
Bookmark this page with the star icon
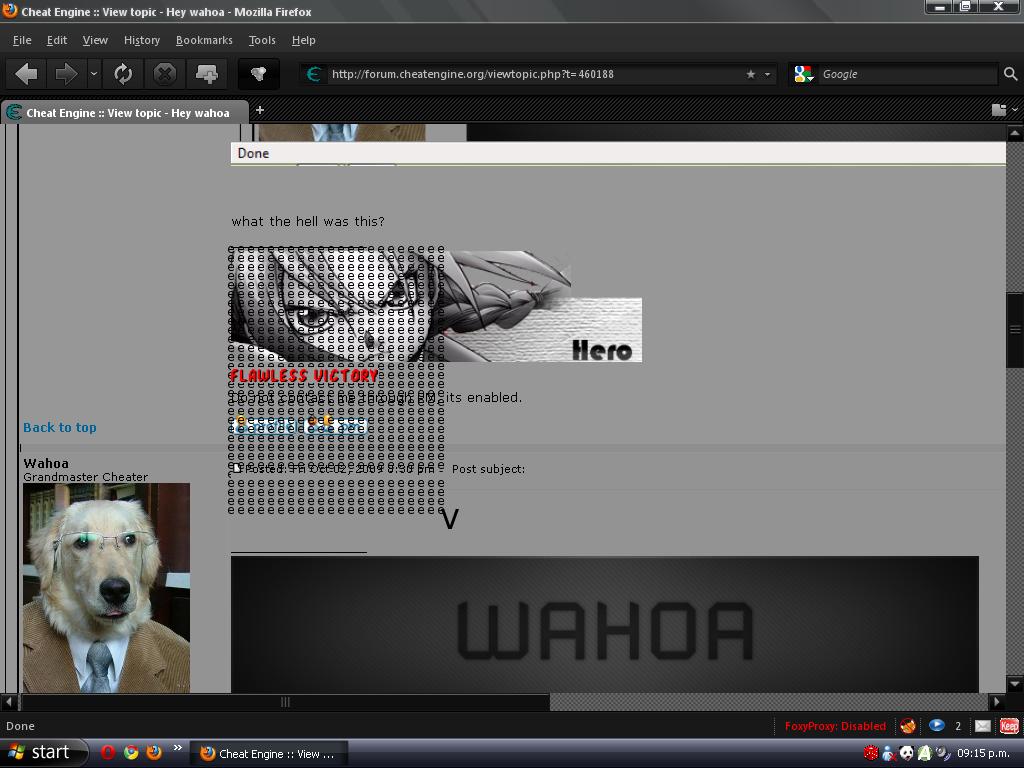[x=751, y=74]
